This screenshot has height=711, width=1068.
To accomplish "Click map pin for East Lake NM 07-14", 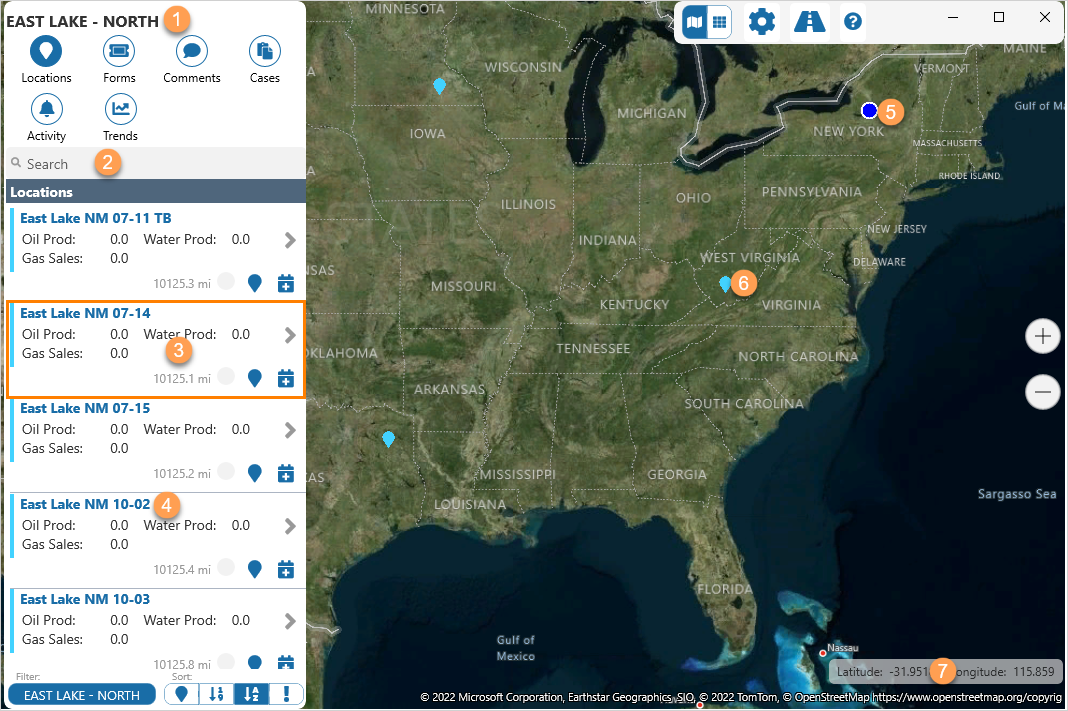I will coord(255,378).
